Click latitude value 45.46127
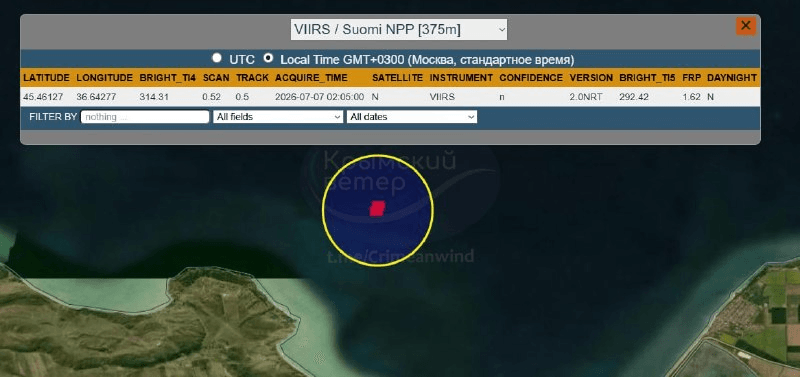The width and height of the screenshot is (800, 377). click(43, 96)
